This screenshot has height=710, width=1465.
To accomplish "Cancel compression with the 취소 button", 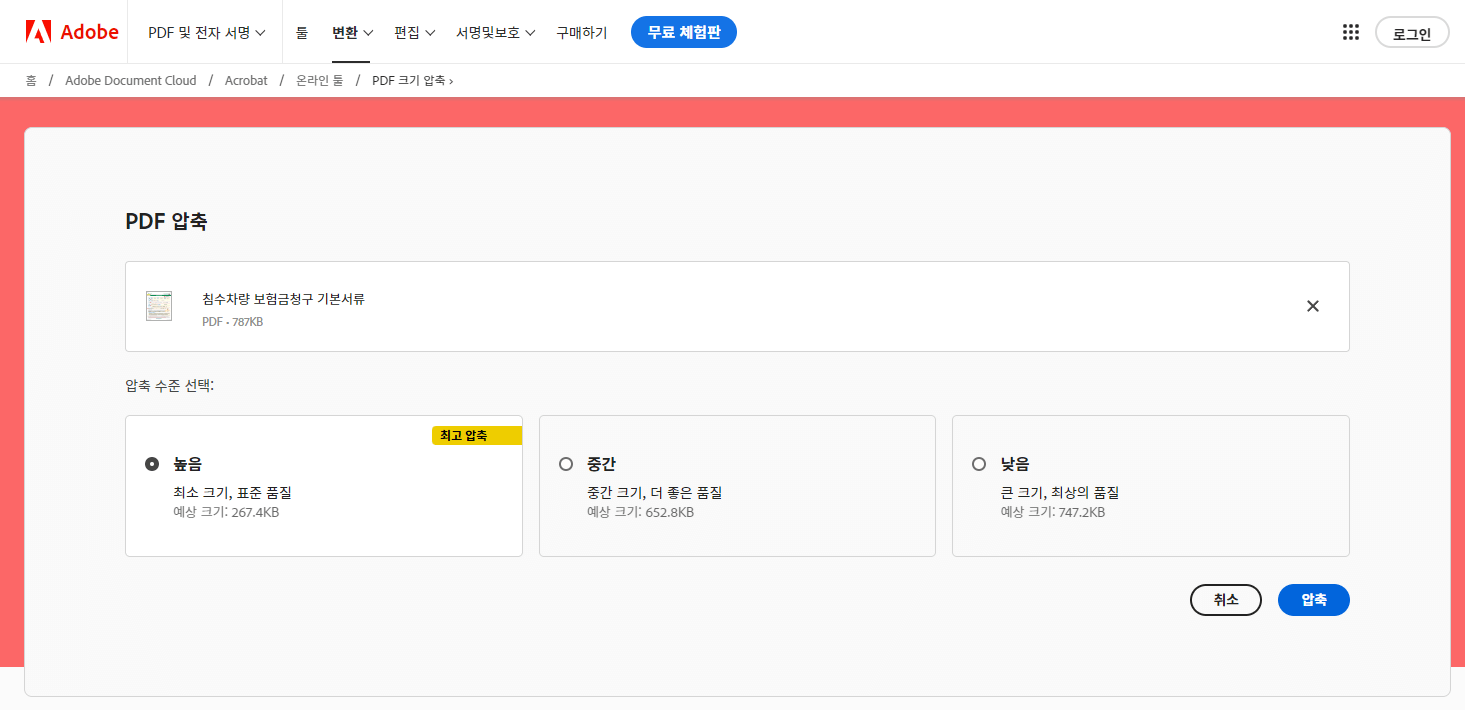I will [x=1225, y=600].
